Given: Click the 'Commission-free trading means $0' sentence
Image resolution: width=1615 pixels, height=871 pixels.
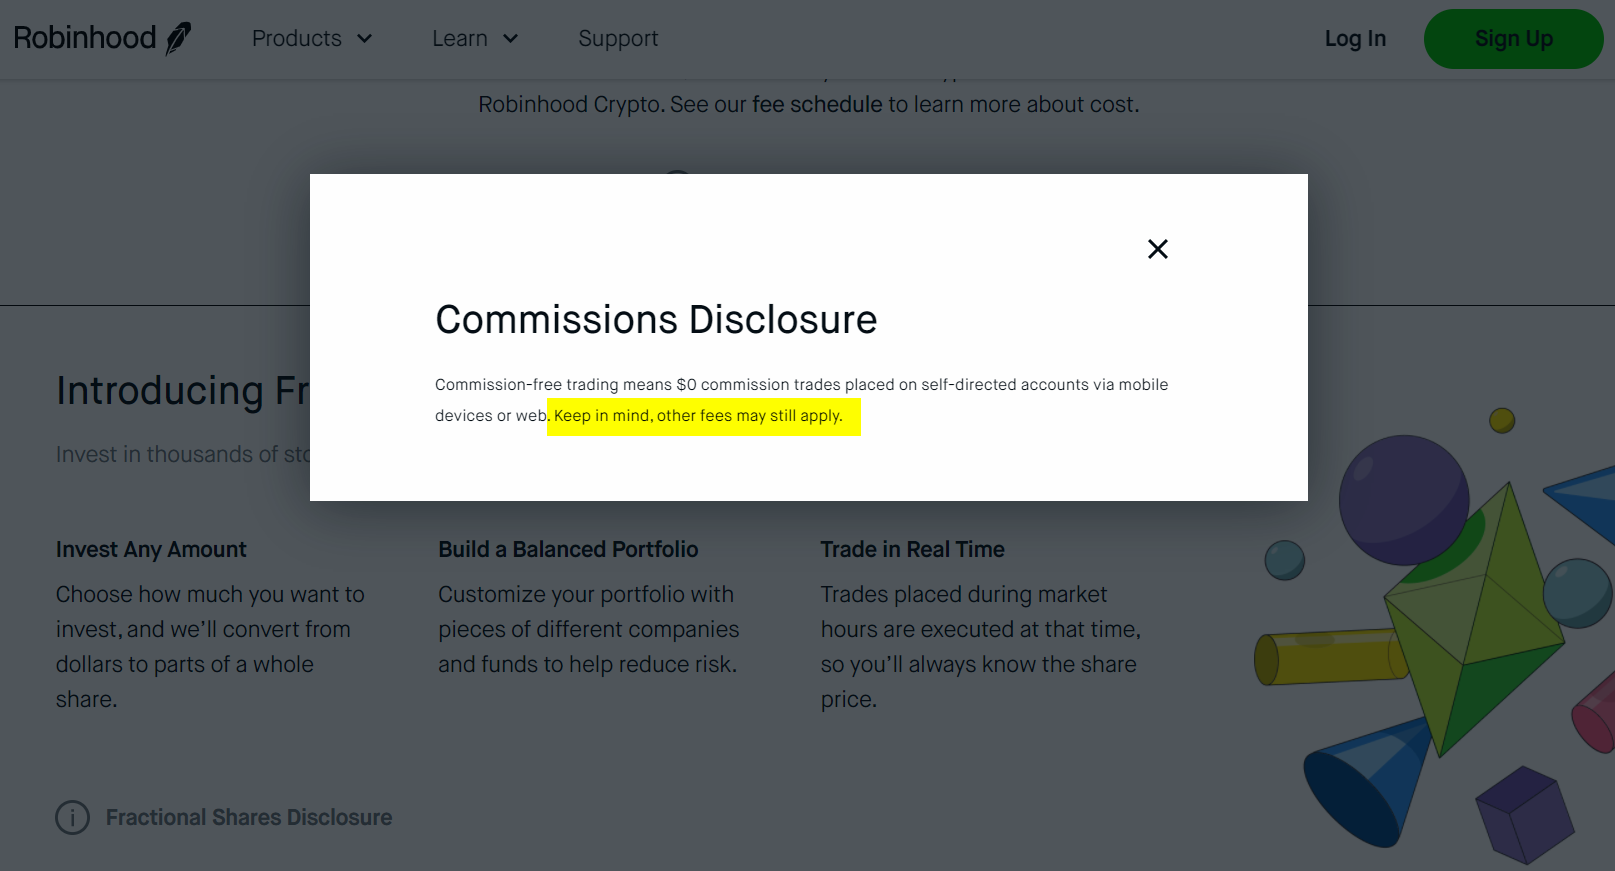Looking at the screenshot, I should (x=801, y=400).
